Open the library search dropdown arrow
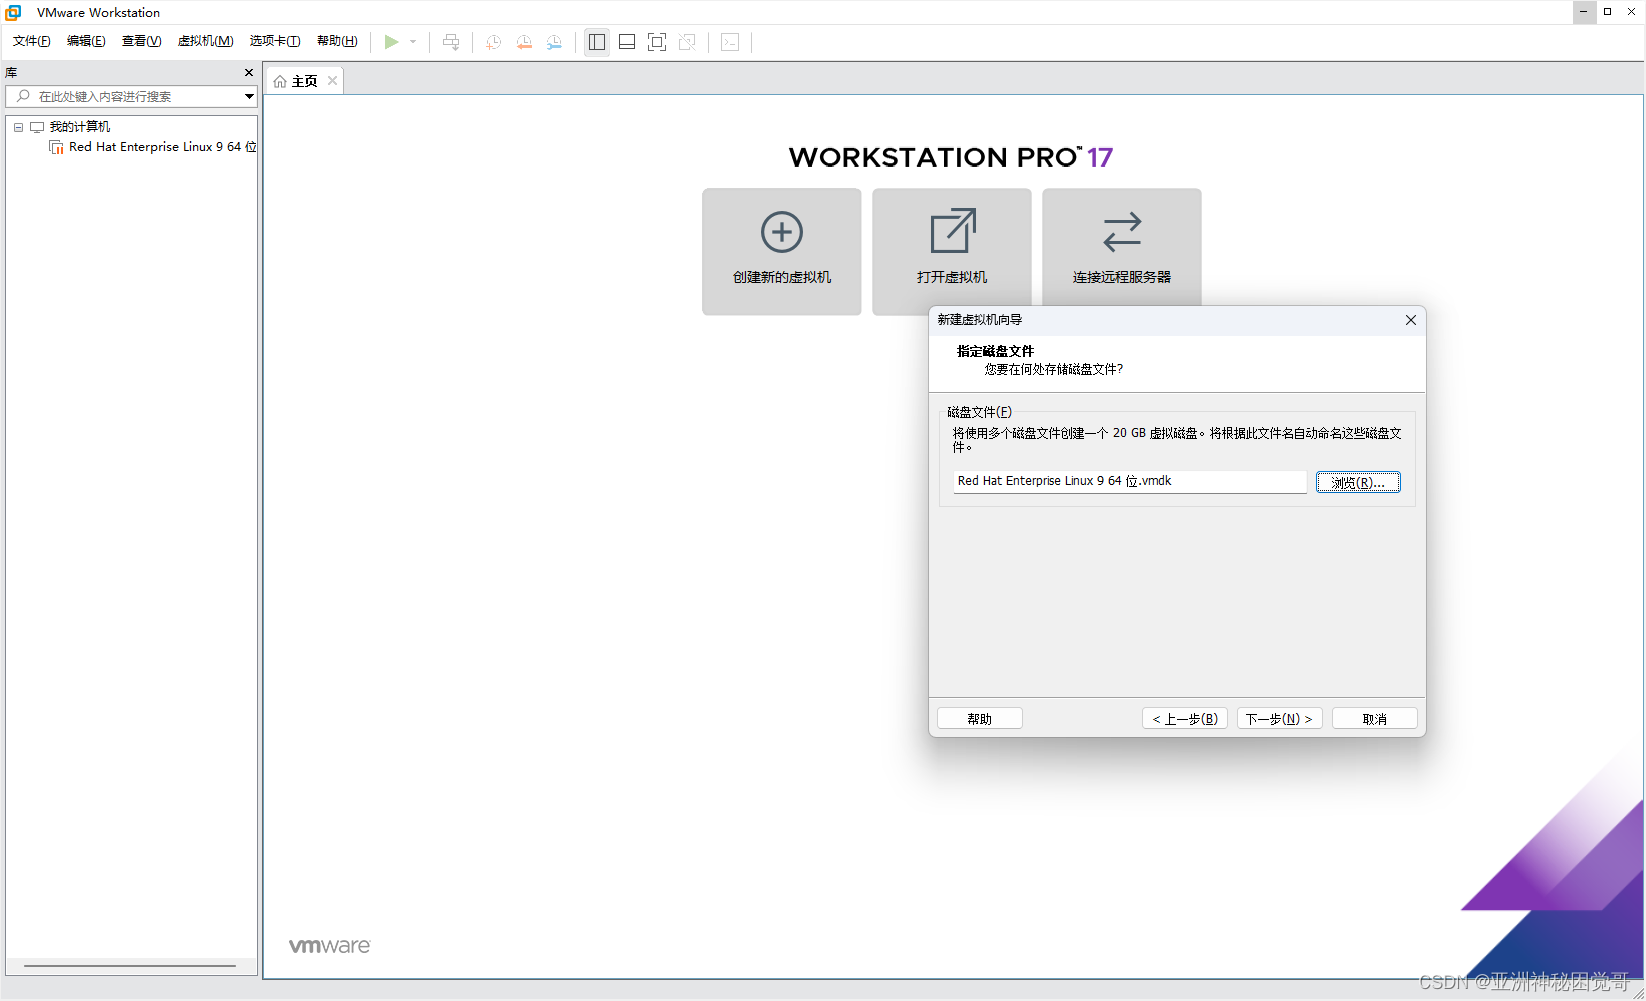1646x1001 pixels. point(249,96)
